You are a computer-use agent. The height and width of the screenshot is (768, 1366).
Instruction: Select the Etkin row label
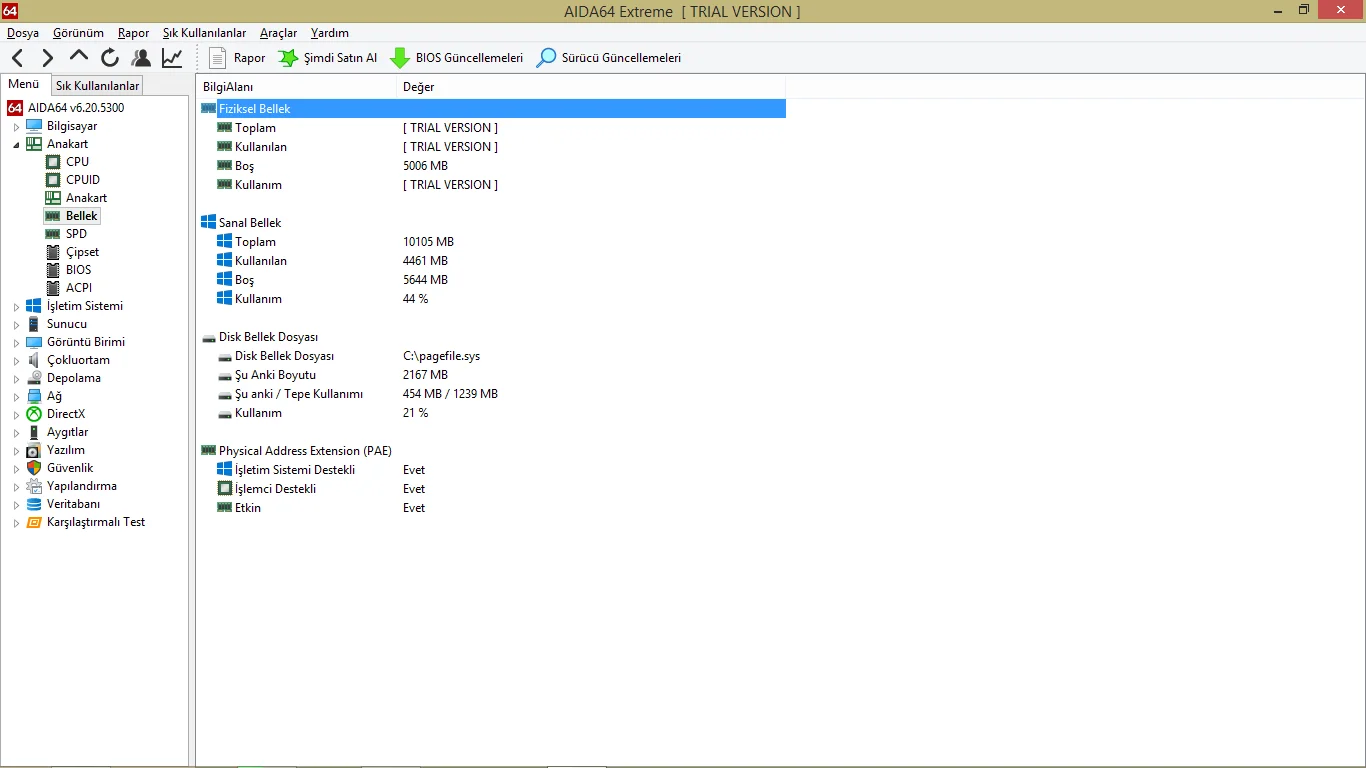pos(248,508)
